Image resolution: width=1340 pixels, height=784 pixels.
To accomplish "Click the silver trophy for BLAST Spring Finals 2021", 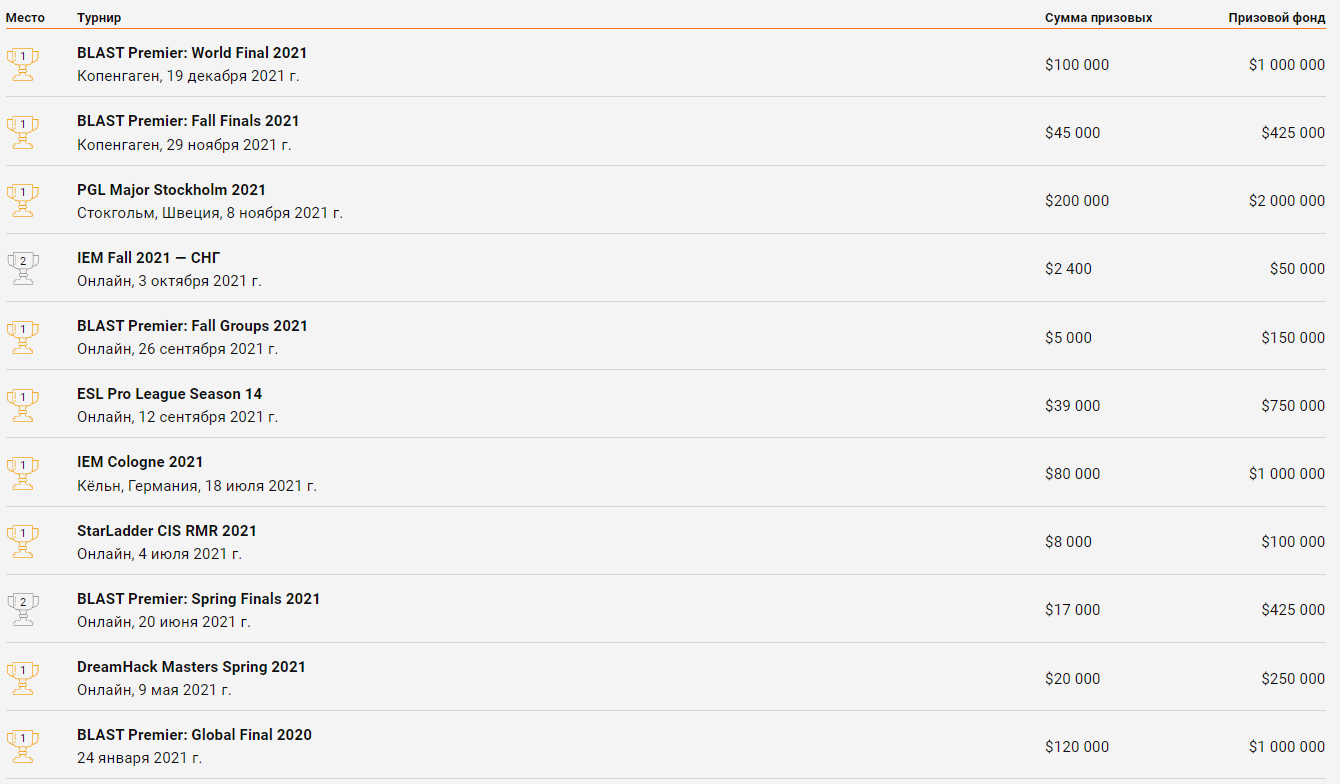I will pos(22,610).
